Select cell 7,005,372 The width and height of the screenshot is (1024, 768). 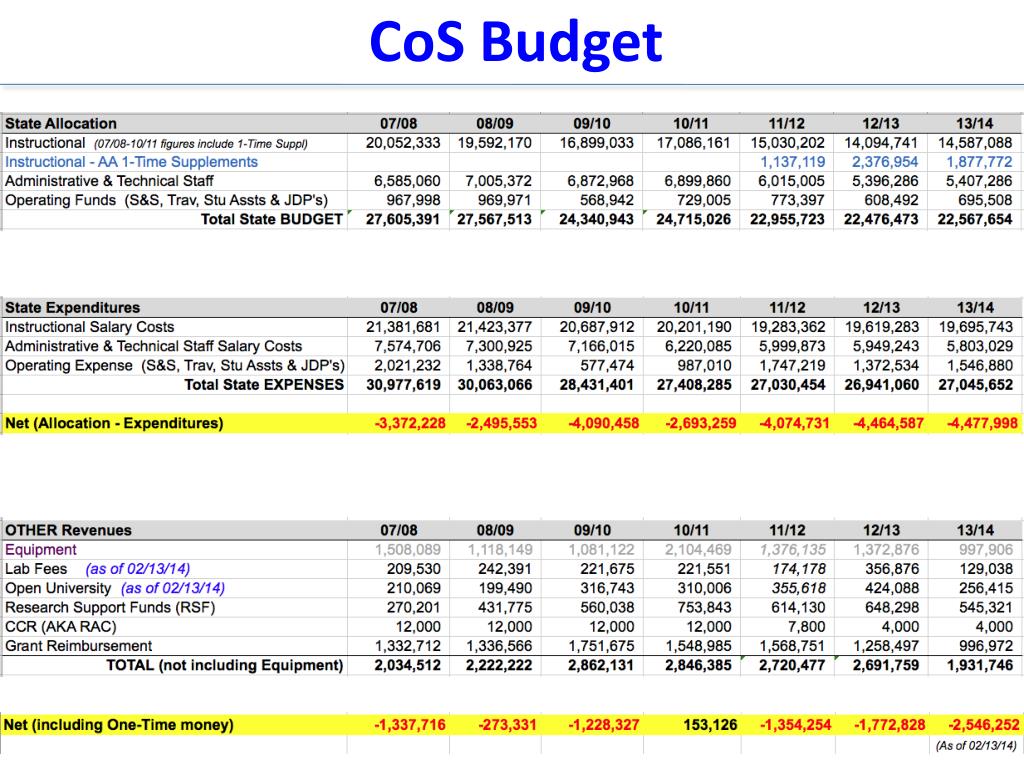(x=498, y=181)
